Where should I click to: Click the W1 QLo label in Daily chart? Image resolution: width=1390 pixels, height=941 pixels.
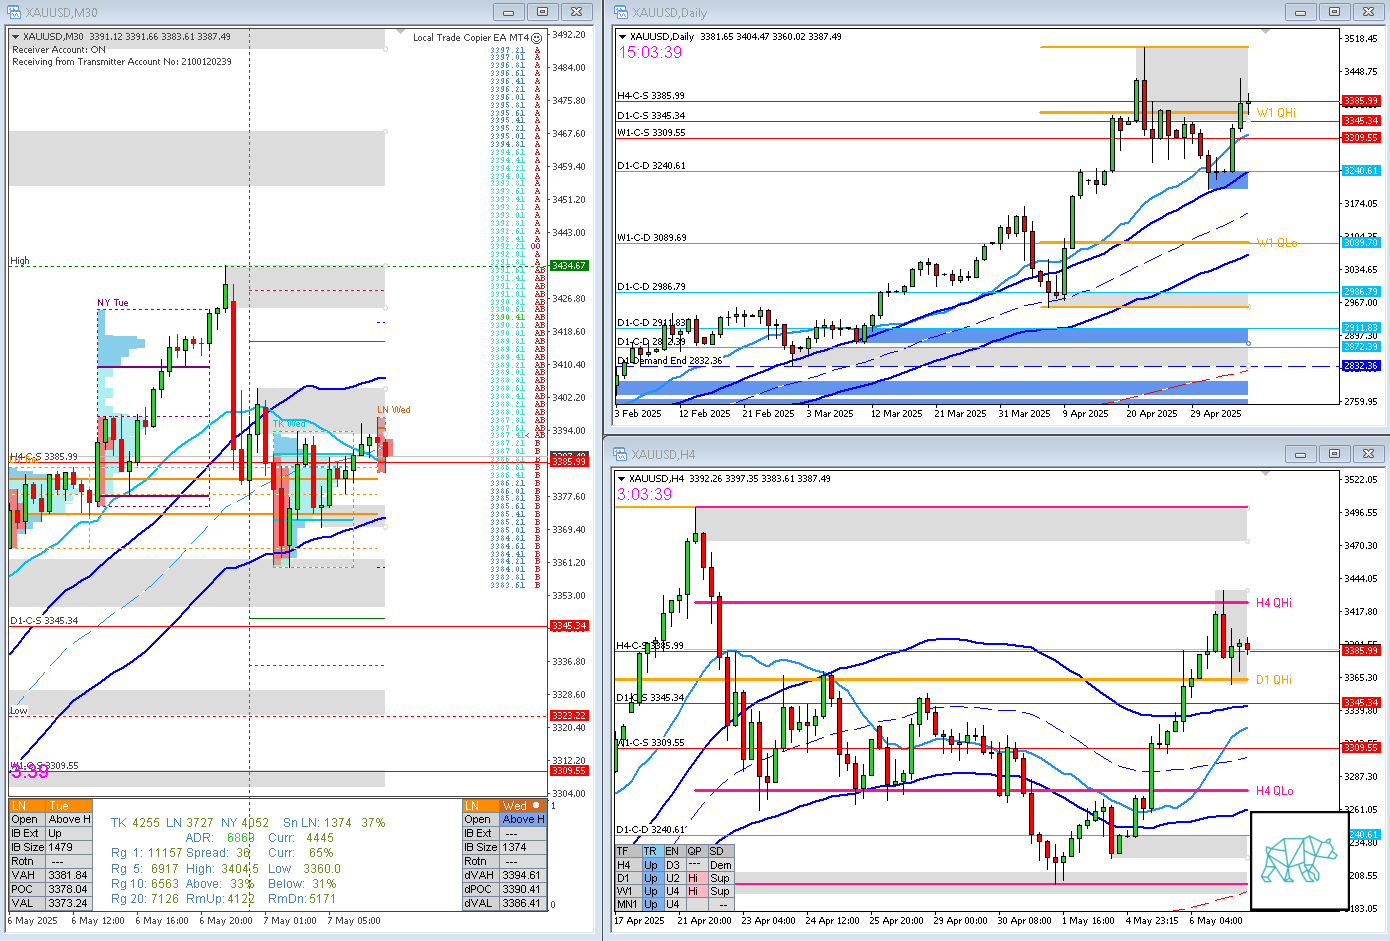[1277, 243]
